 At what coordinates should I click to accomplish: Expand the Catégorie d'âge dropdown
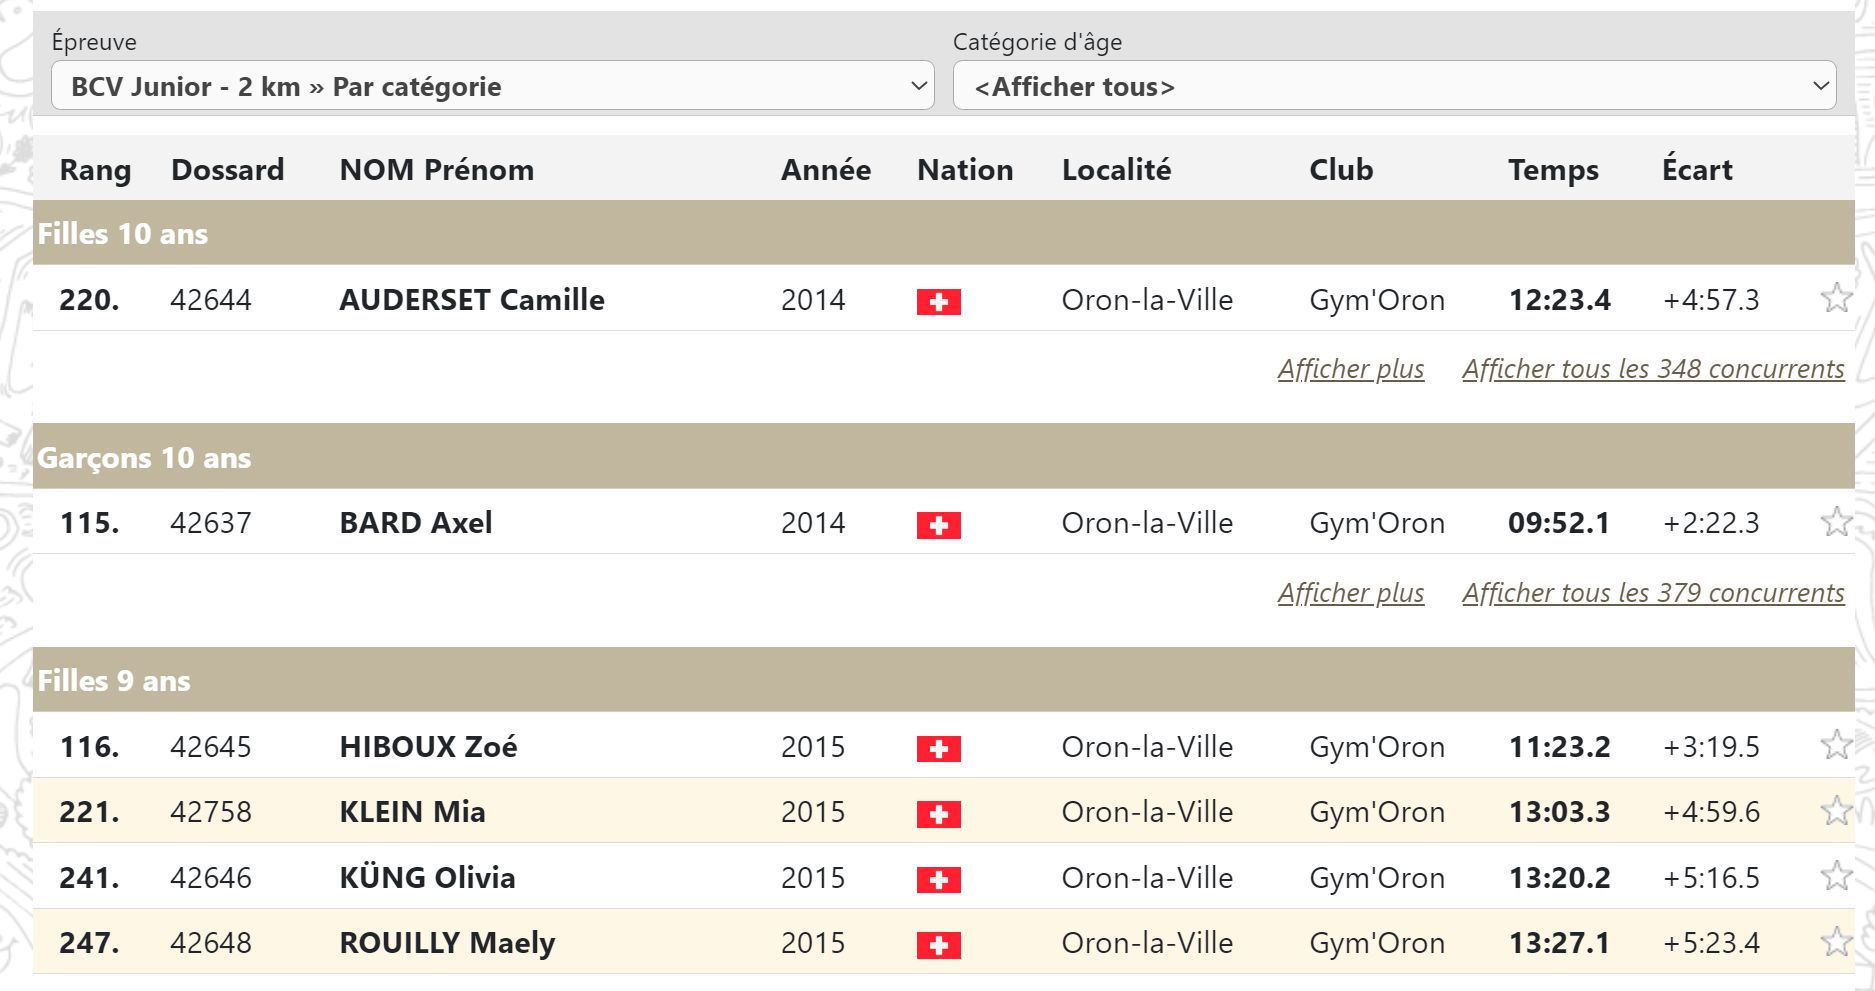pyautogui.click(x=1394, y=86)
